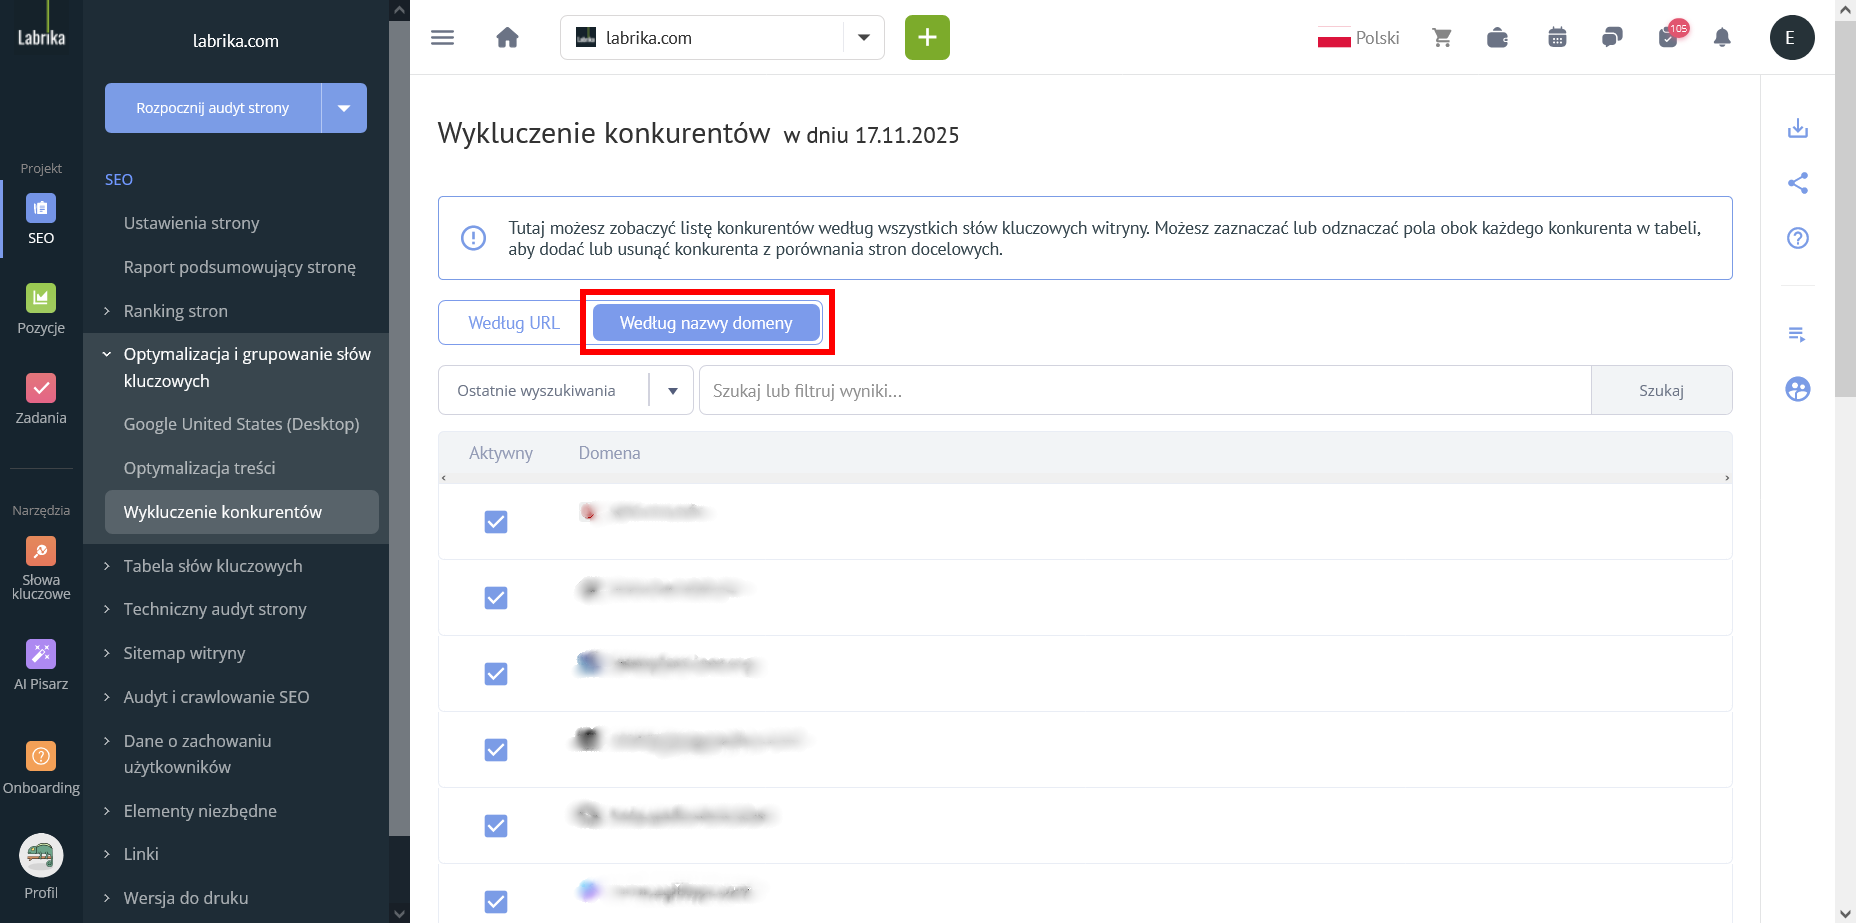
Task: Click the Rozpocznij audyt strony button
Action: point(213,108)
